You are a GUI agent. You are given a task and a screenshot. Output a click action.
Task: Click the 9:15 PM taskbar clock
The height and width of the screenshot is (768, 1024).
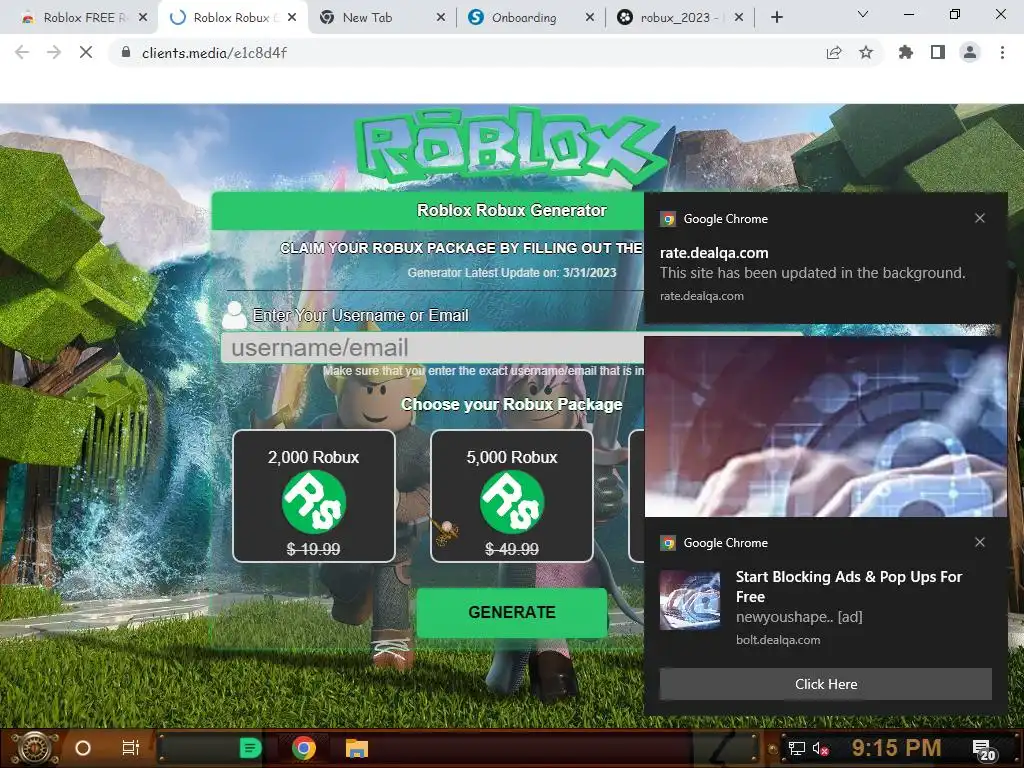896,748
